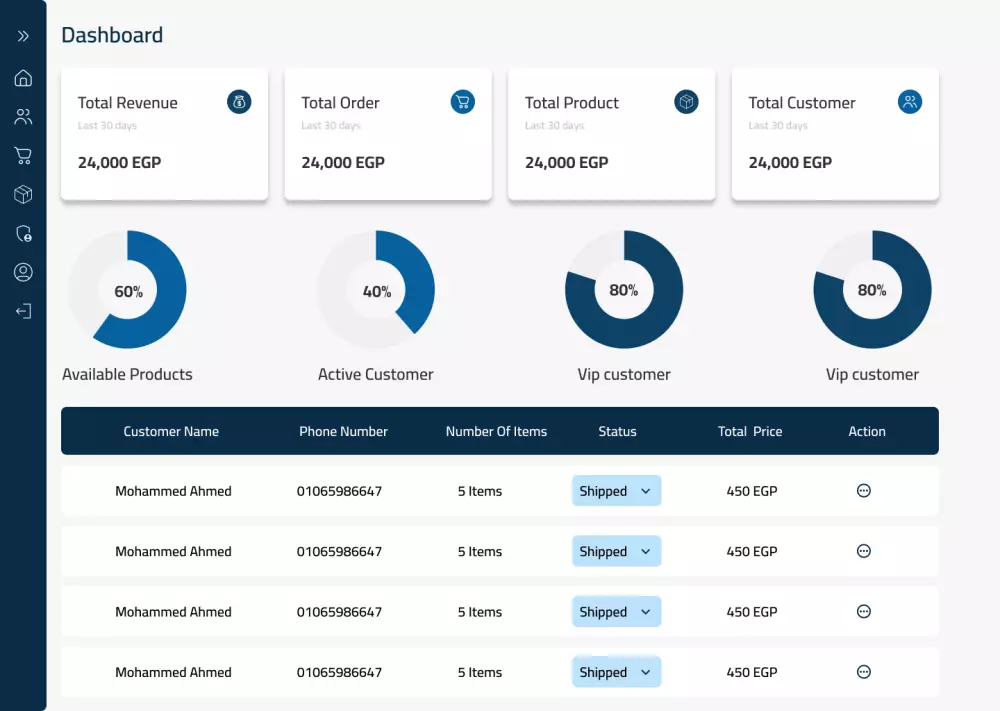Open the Customers people icon in sidebar

pos(23,117)
